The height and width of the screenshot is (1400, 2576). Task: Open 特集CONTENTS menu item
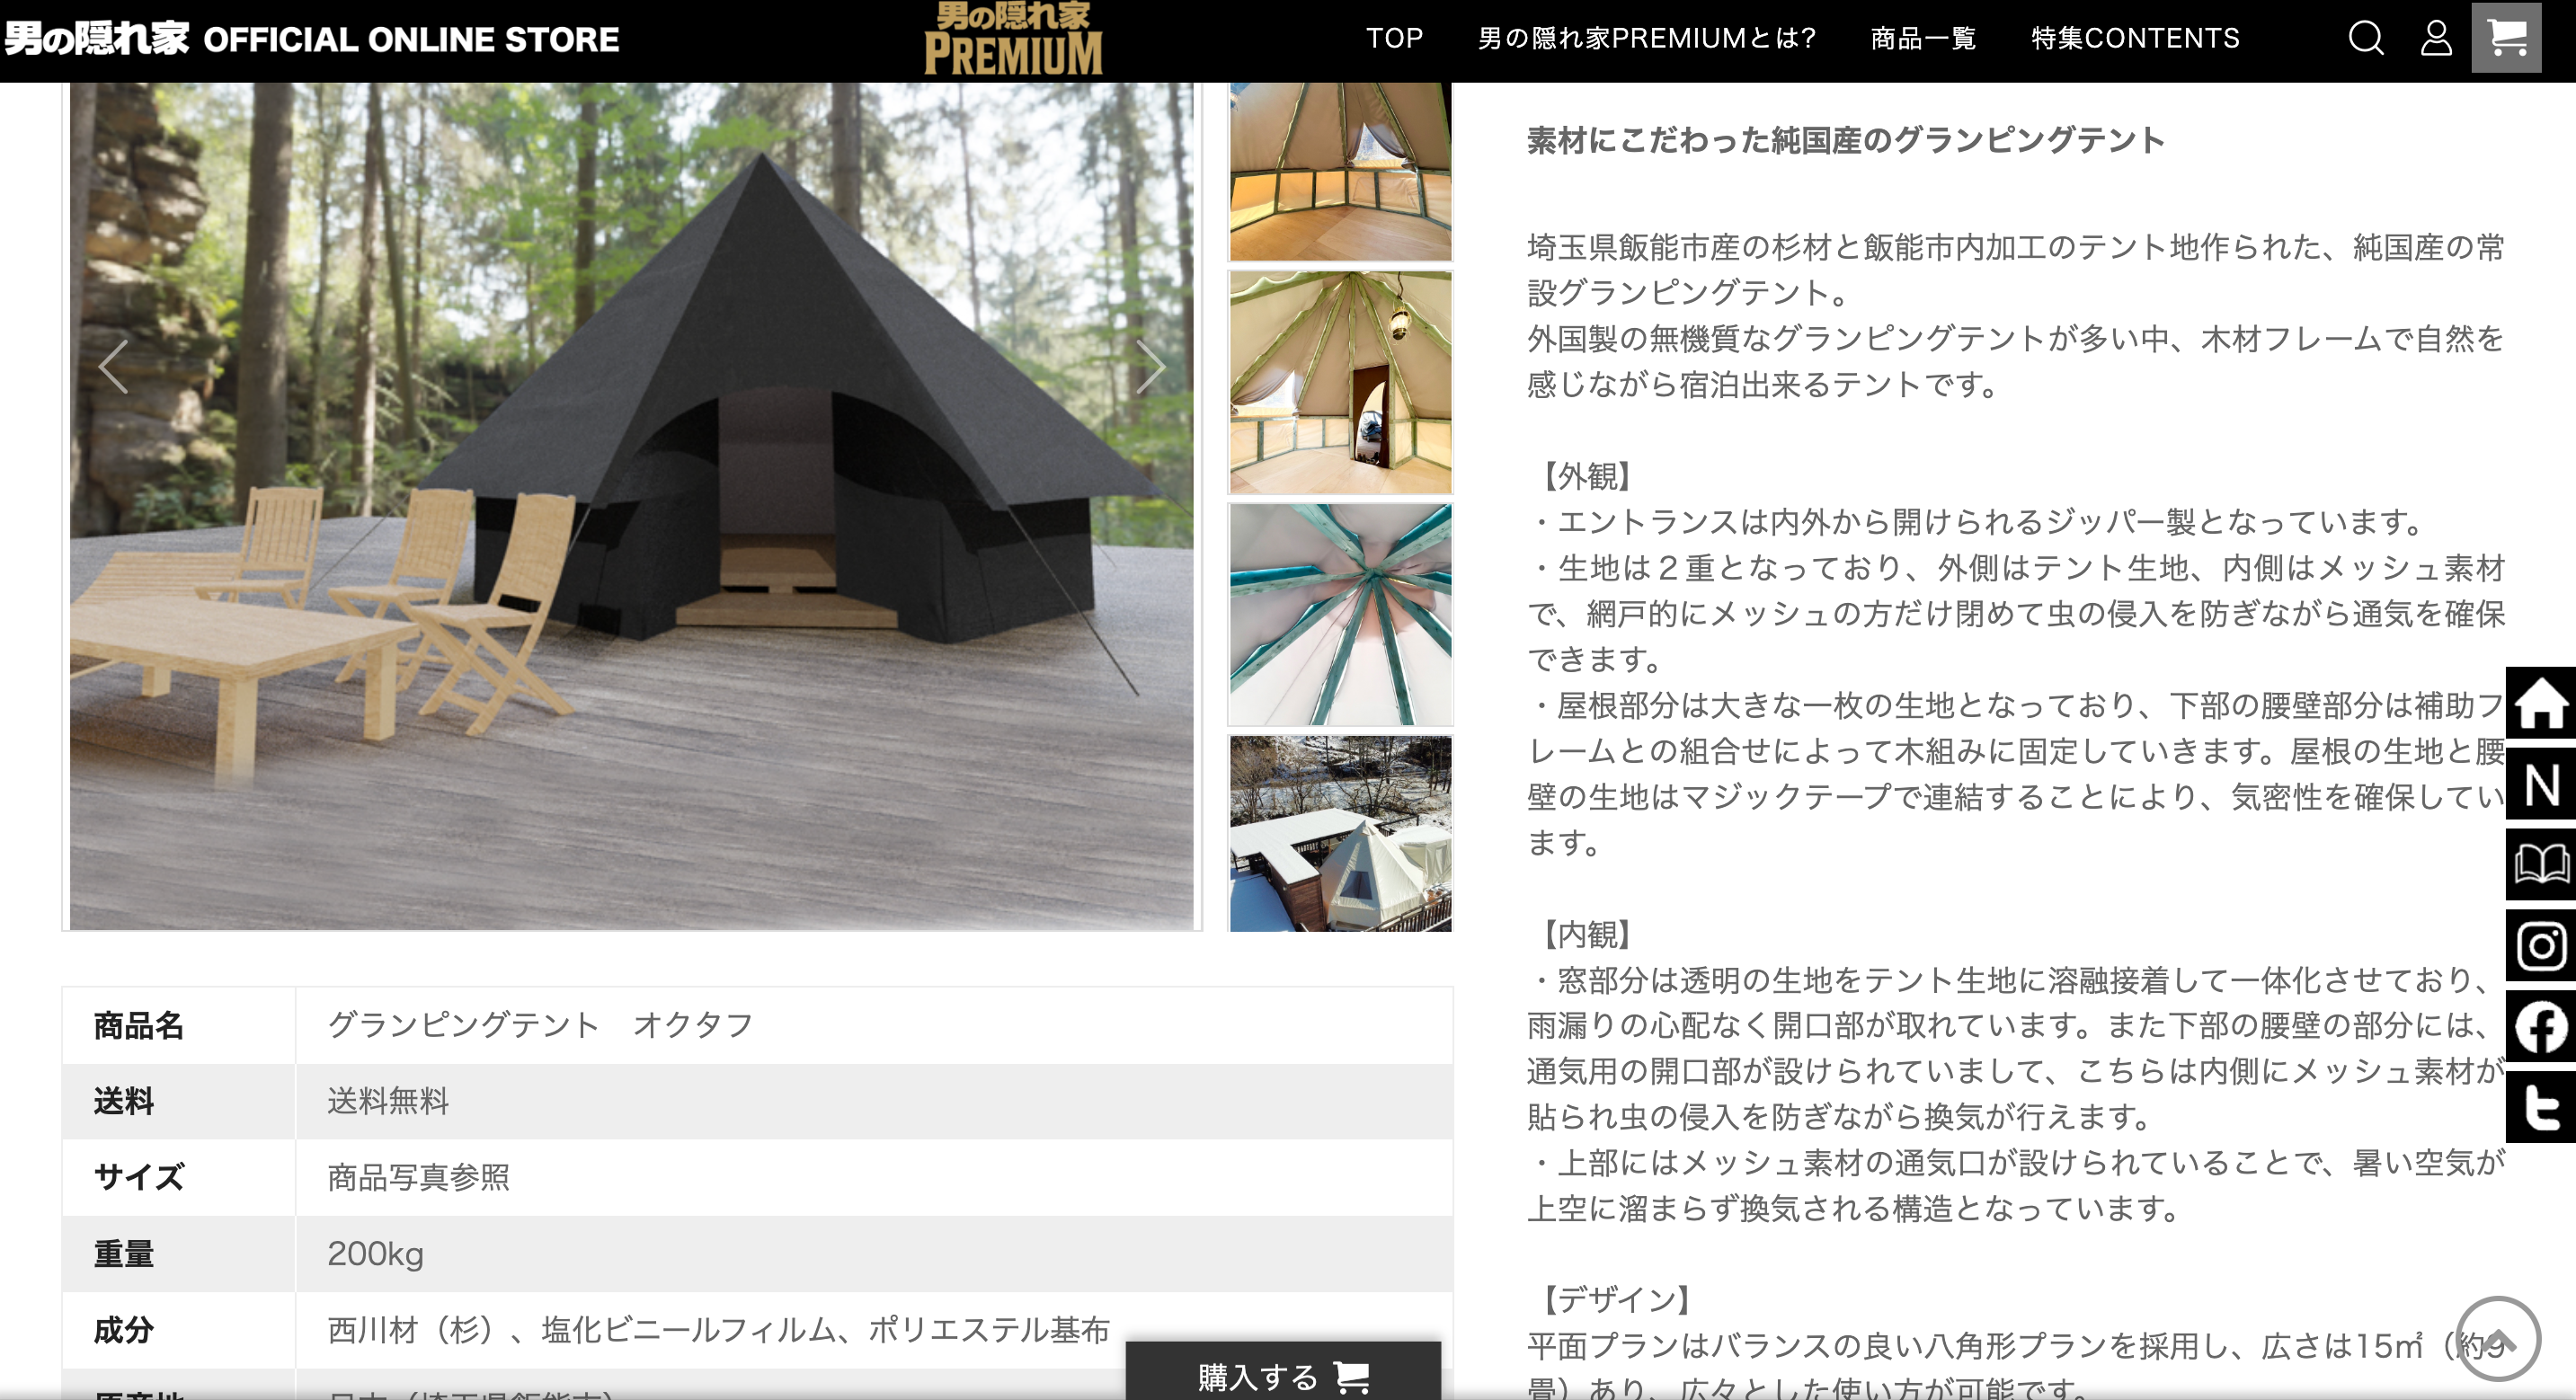(2135, 38)
